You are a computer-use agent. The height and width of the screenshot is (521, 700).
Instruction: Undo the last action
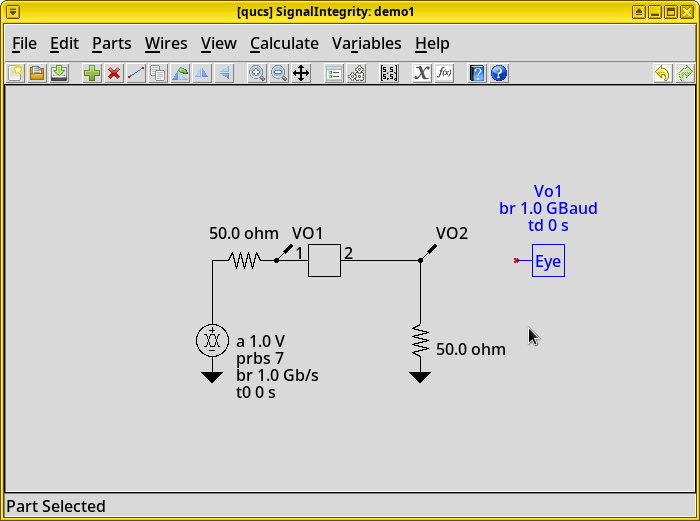(662, 73)
